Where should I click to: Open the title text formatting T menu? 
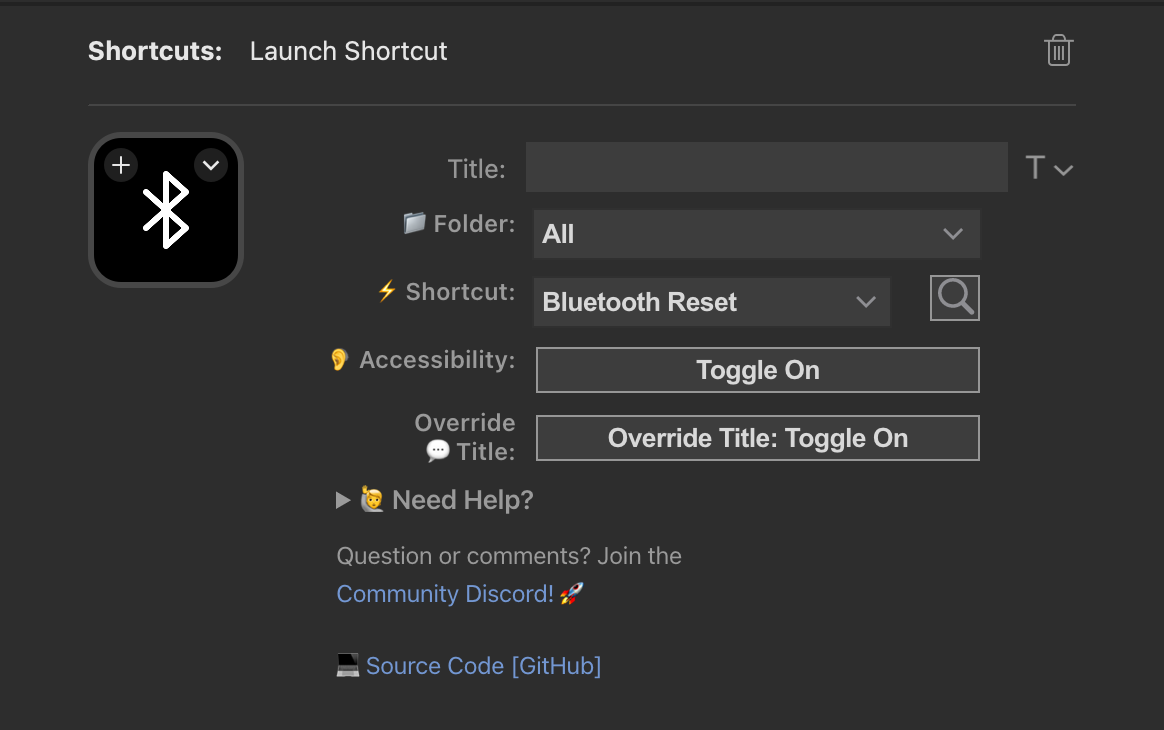pos(1048,168)
